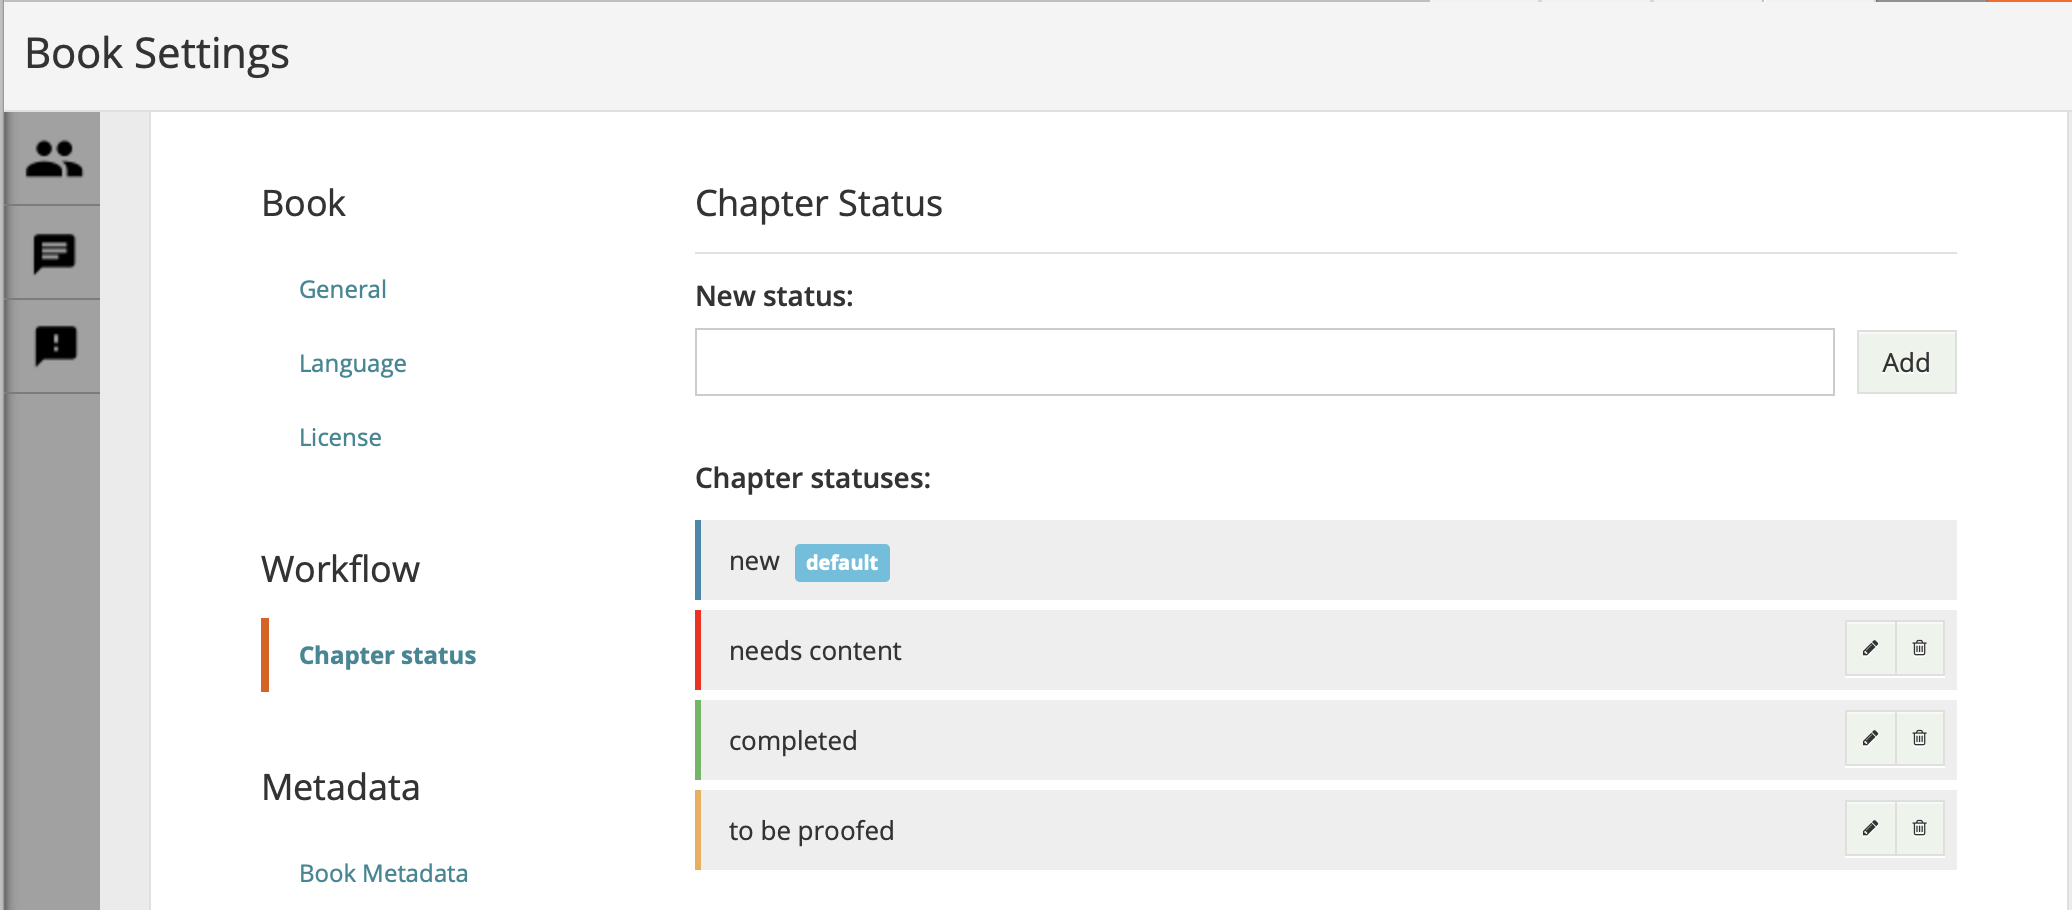Edit the 'needs content' status with pencil
Image resolution: width=2072 pixels, height=910 pixels.
[x=1870, y=648]
